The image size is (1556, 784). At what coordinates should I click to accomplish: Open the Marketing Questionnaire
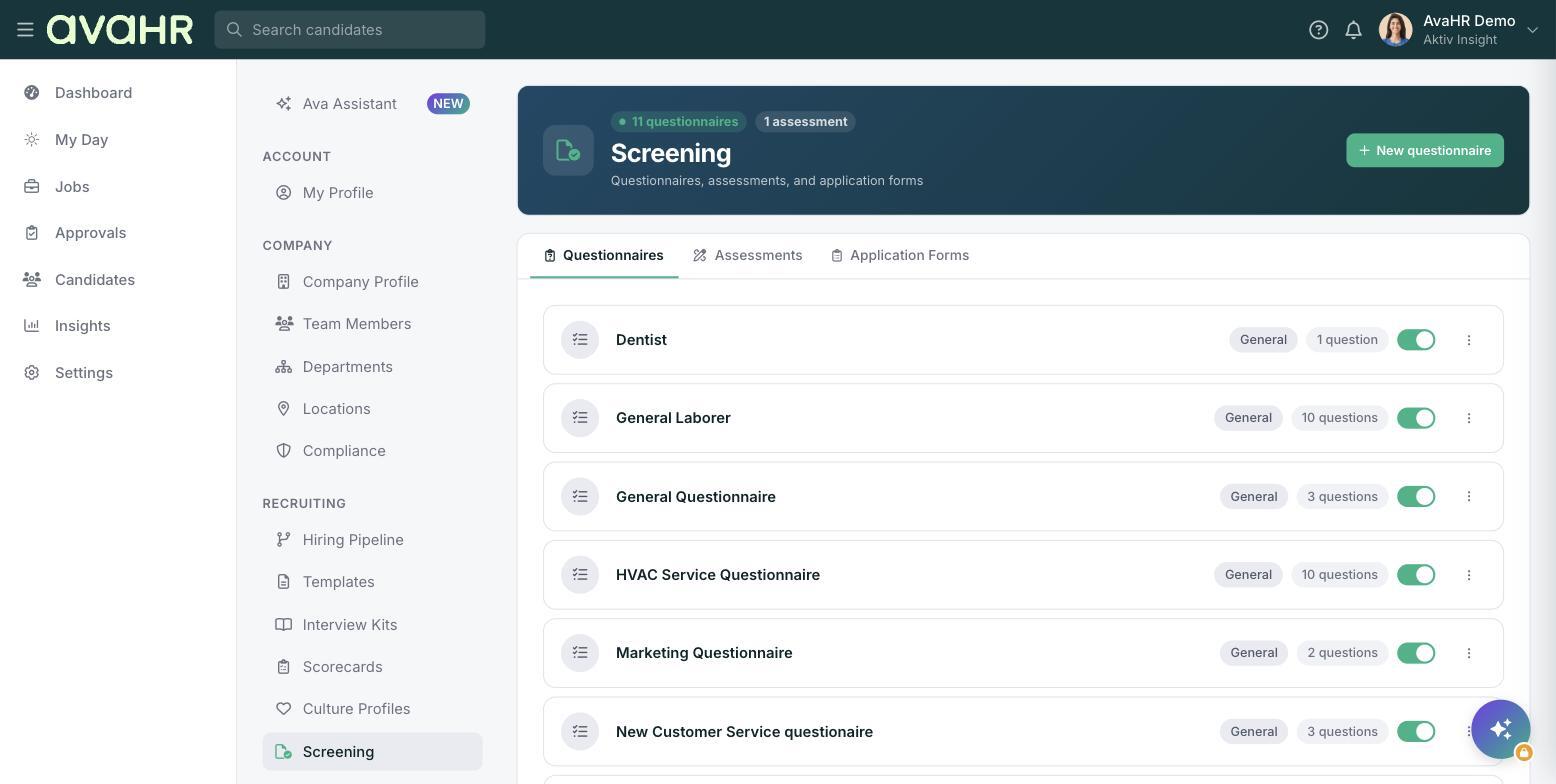[704, 653]
